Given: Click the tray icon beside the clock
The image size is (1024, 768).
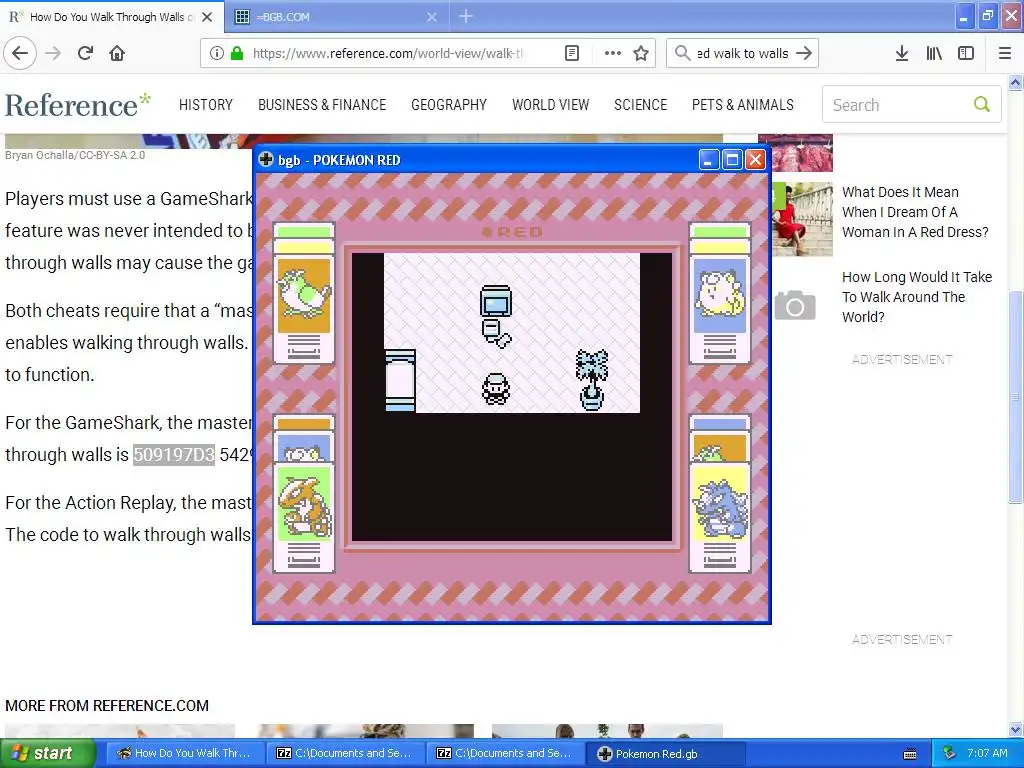Looking at the screenshot, I should tap(950, 753).
